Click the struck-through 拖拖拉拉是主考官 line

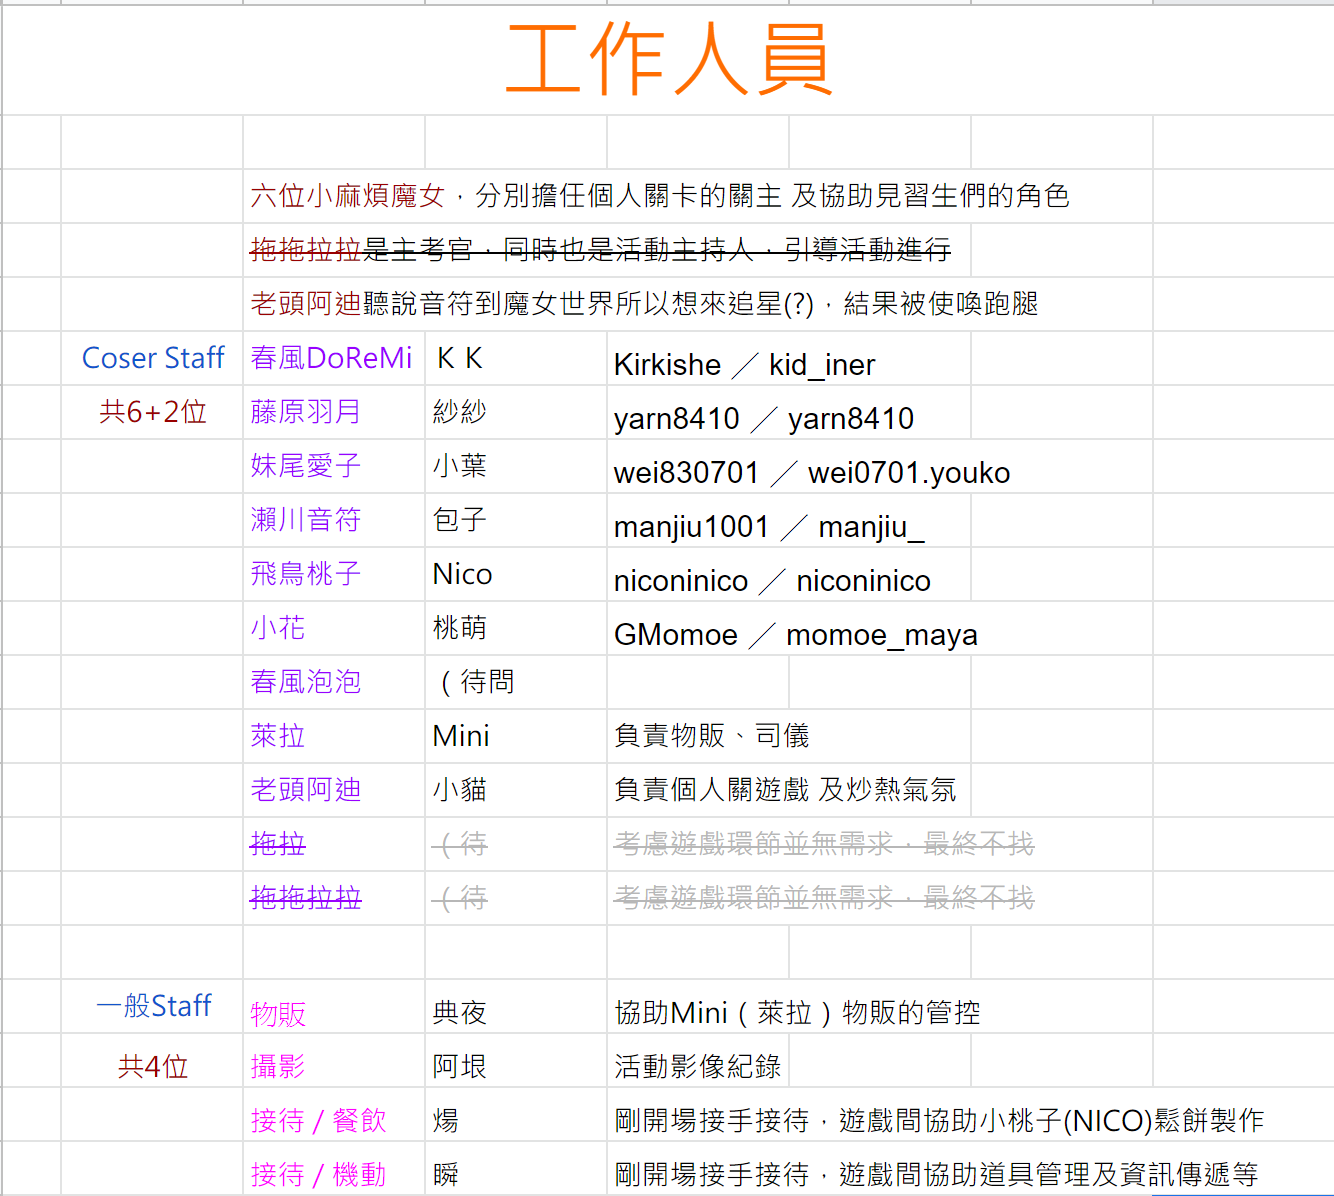coord(600,250)
